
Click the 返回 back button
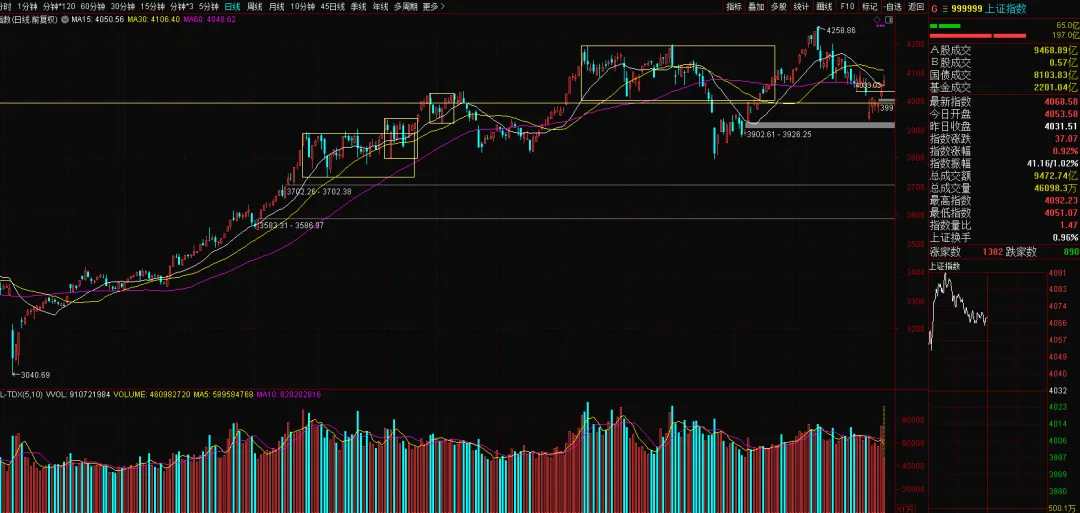915,6
